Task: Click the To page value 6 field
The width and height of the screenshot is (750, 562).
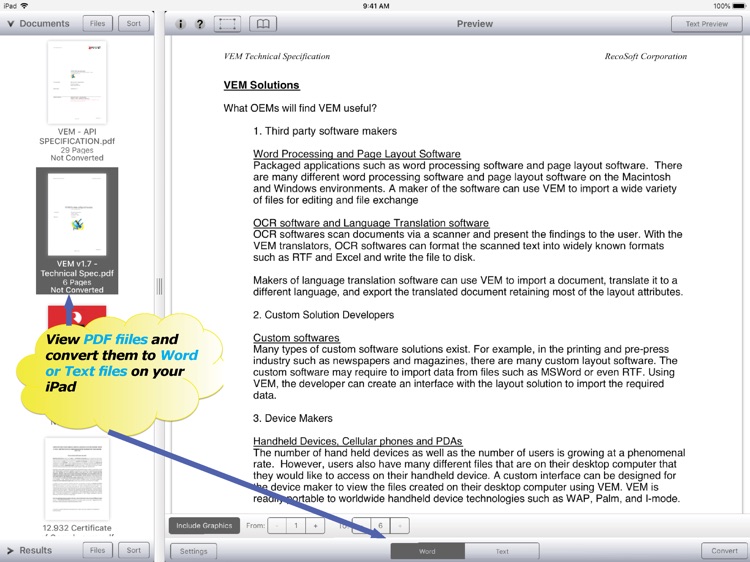Action: coord(381,526)
